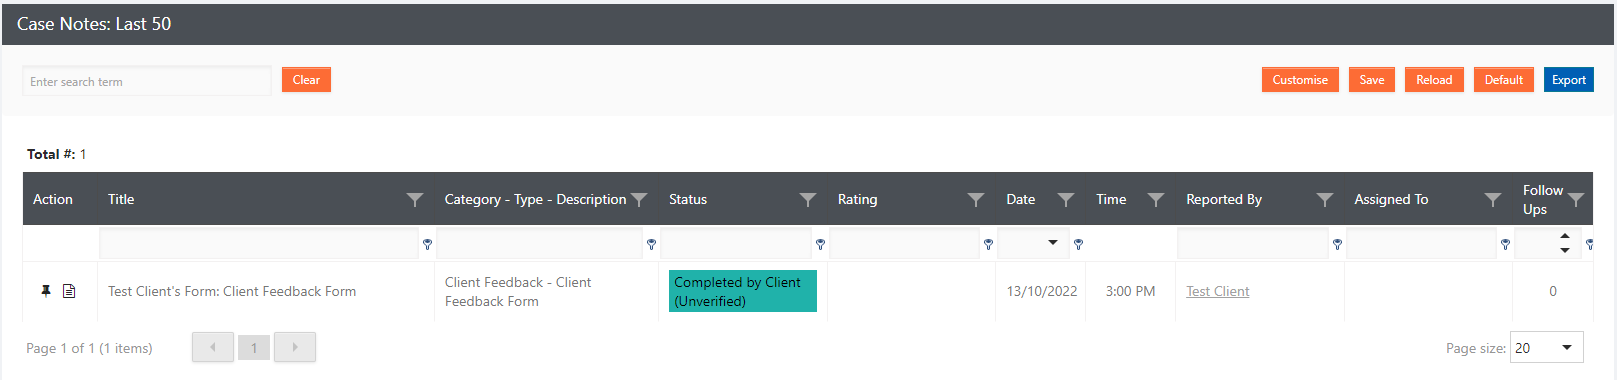
Task: Increase the Follow Ups filter value
Action: [1565, 237]
